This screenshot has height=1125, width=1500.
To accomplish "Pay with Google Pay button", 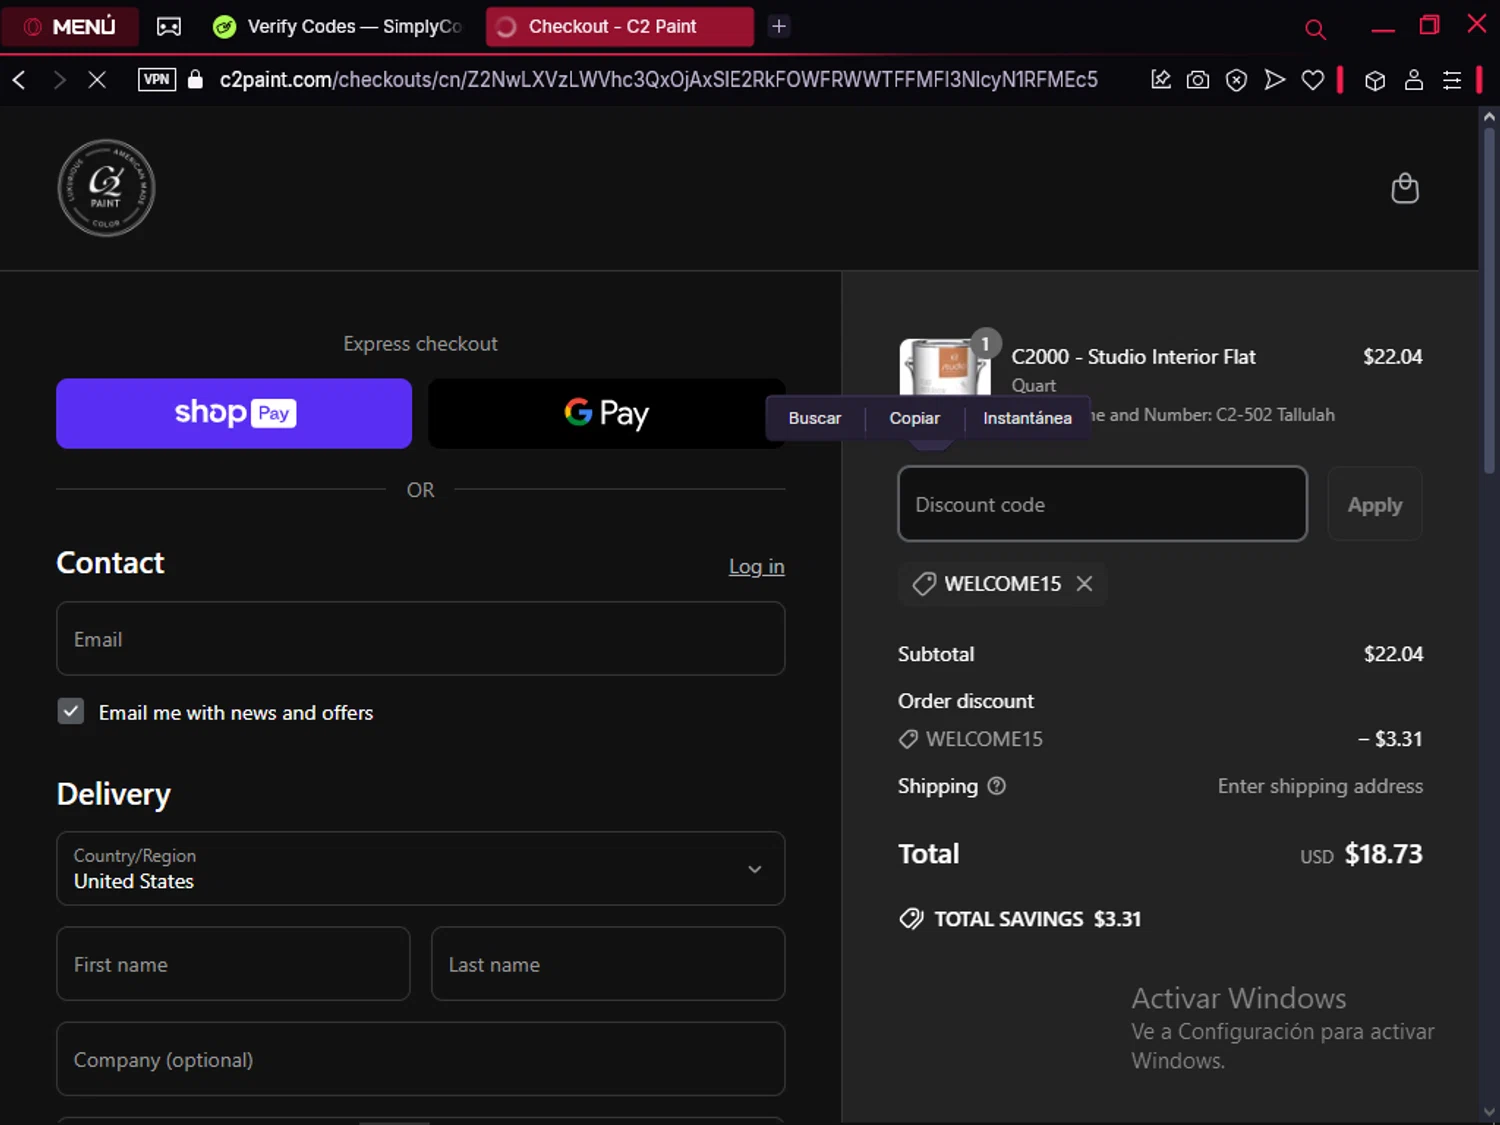I will 606,413.
